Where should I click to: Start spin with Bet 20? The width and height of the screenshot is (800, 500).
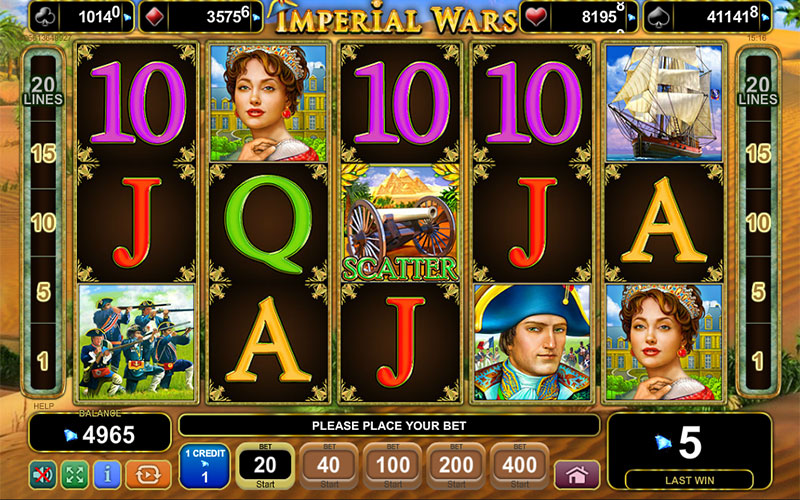pos(265,466)
